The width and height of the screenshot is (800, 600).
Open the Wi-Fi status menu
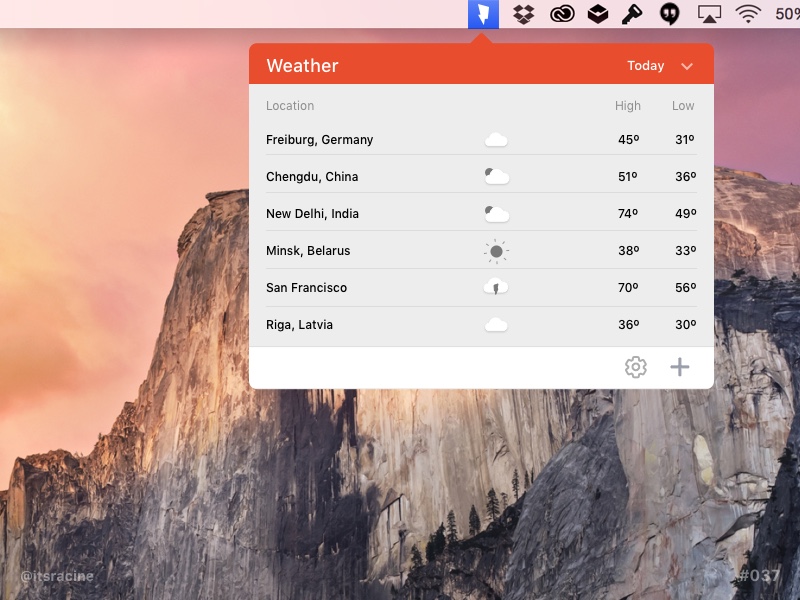point(747,14)
